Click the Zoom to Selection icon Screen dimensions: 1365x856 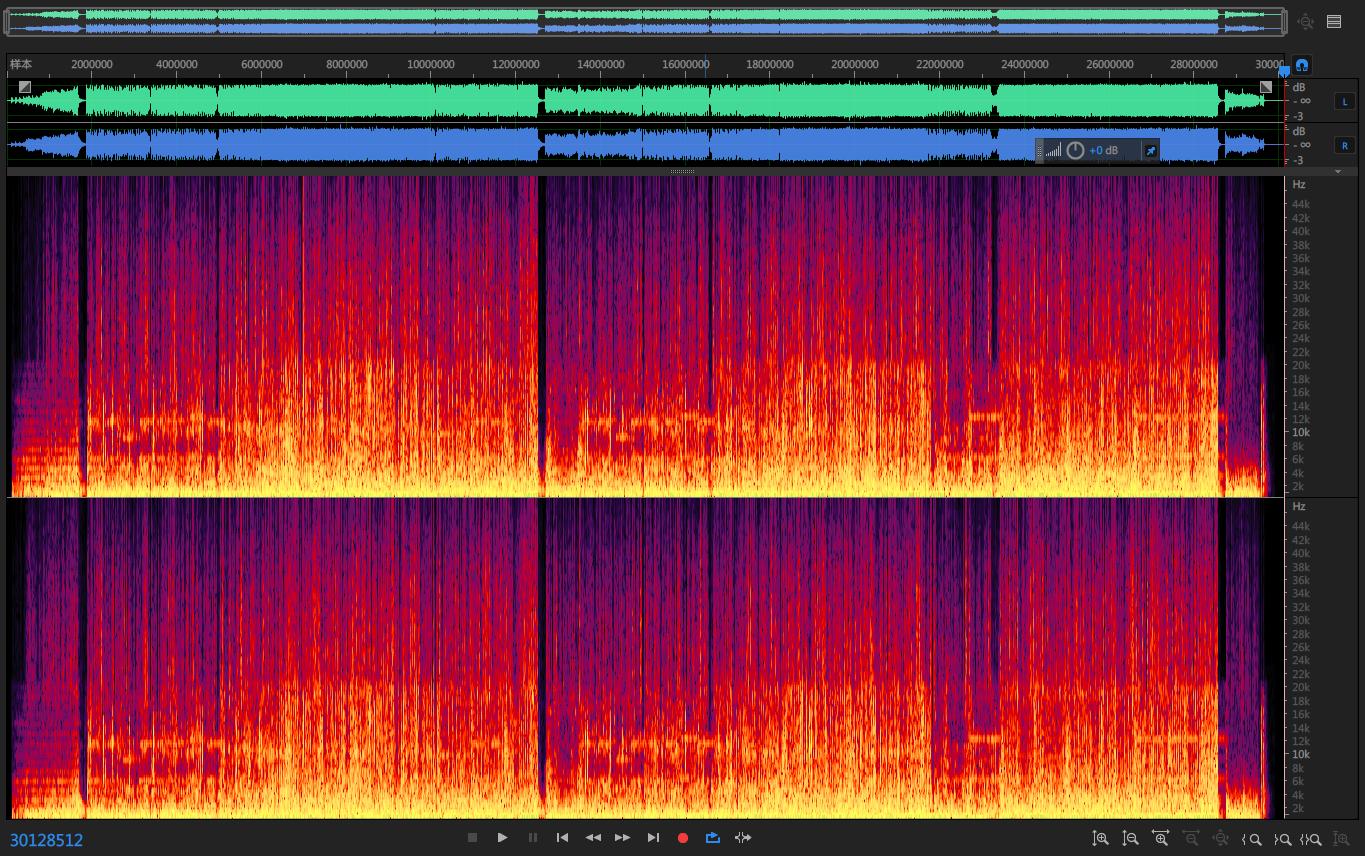click(x=1312, y=839)
